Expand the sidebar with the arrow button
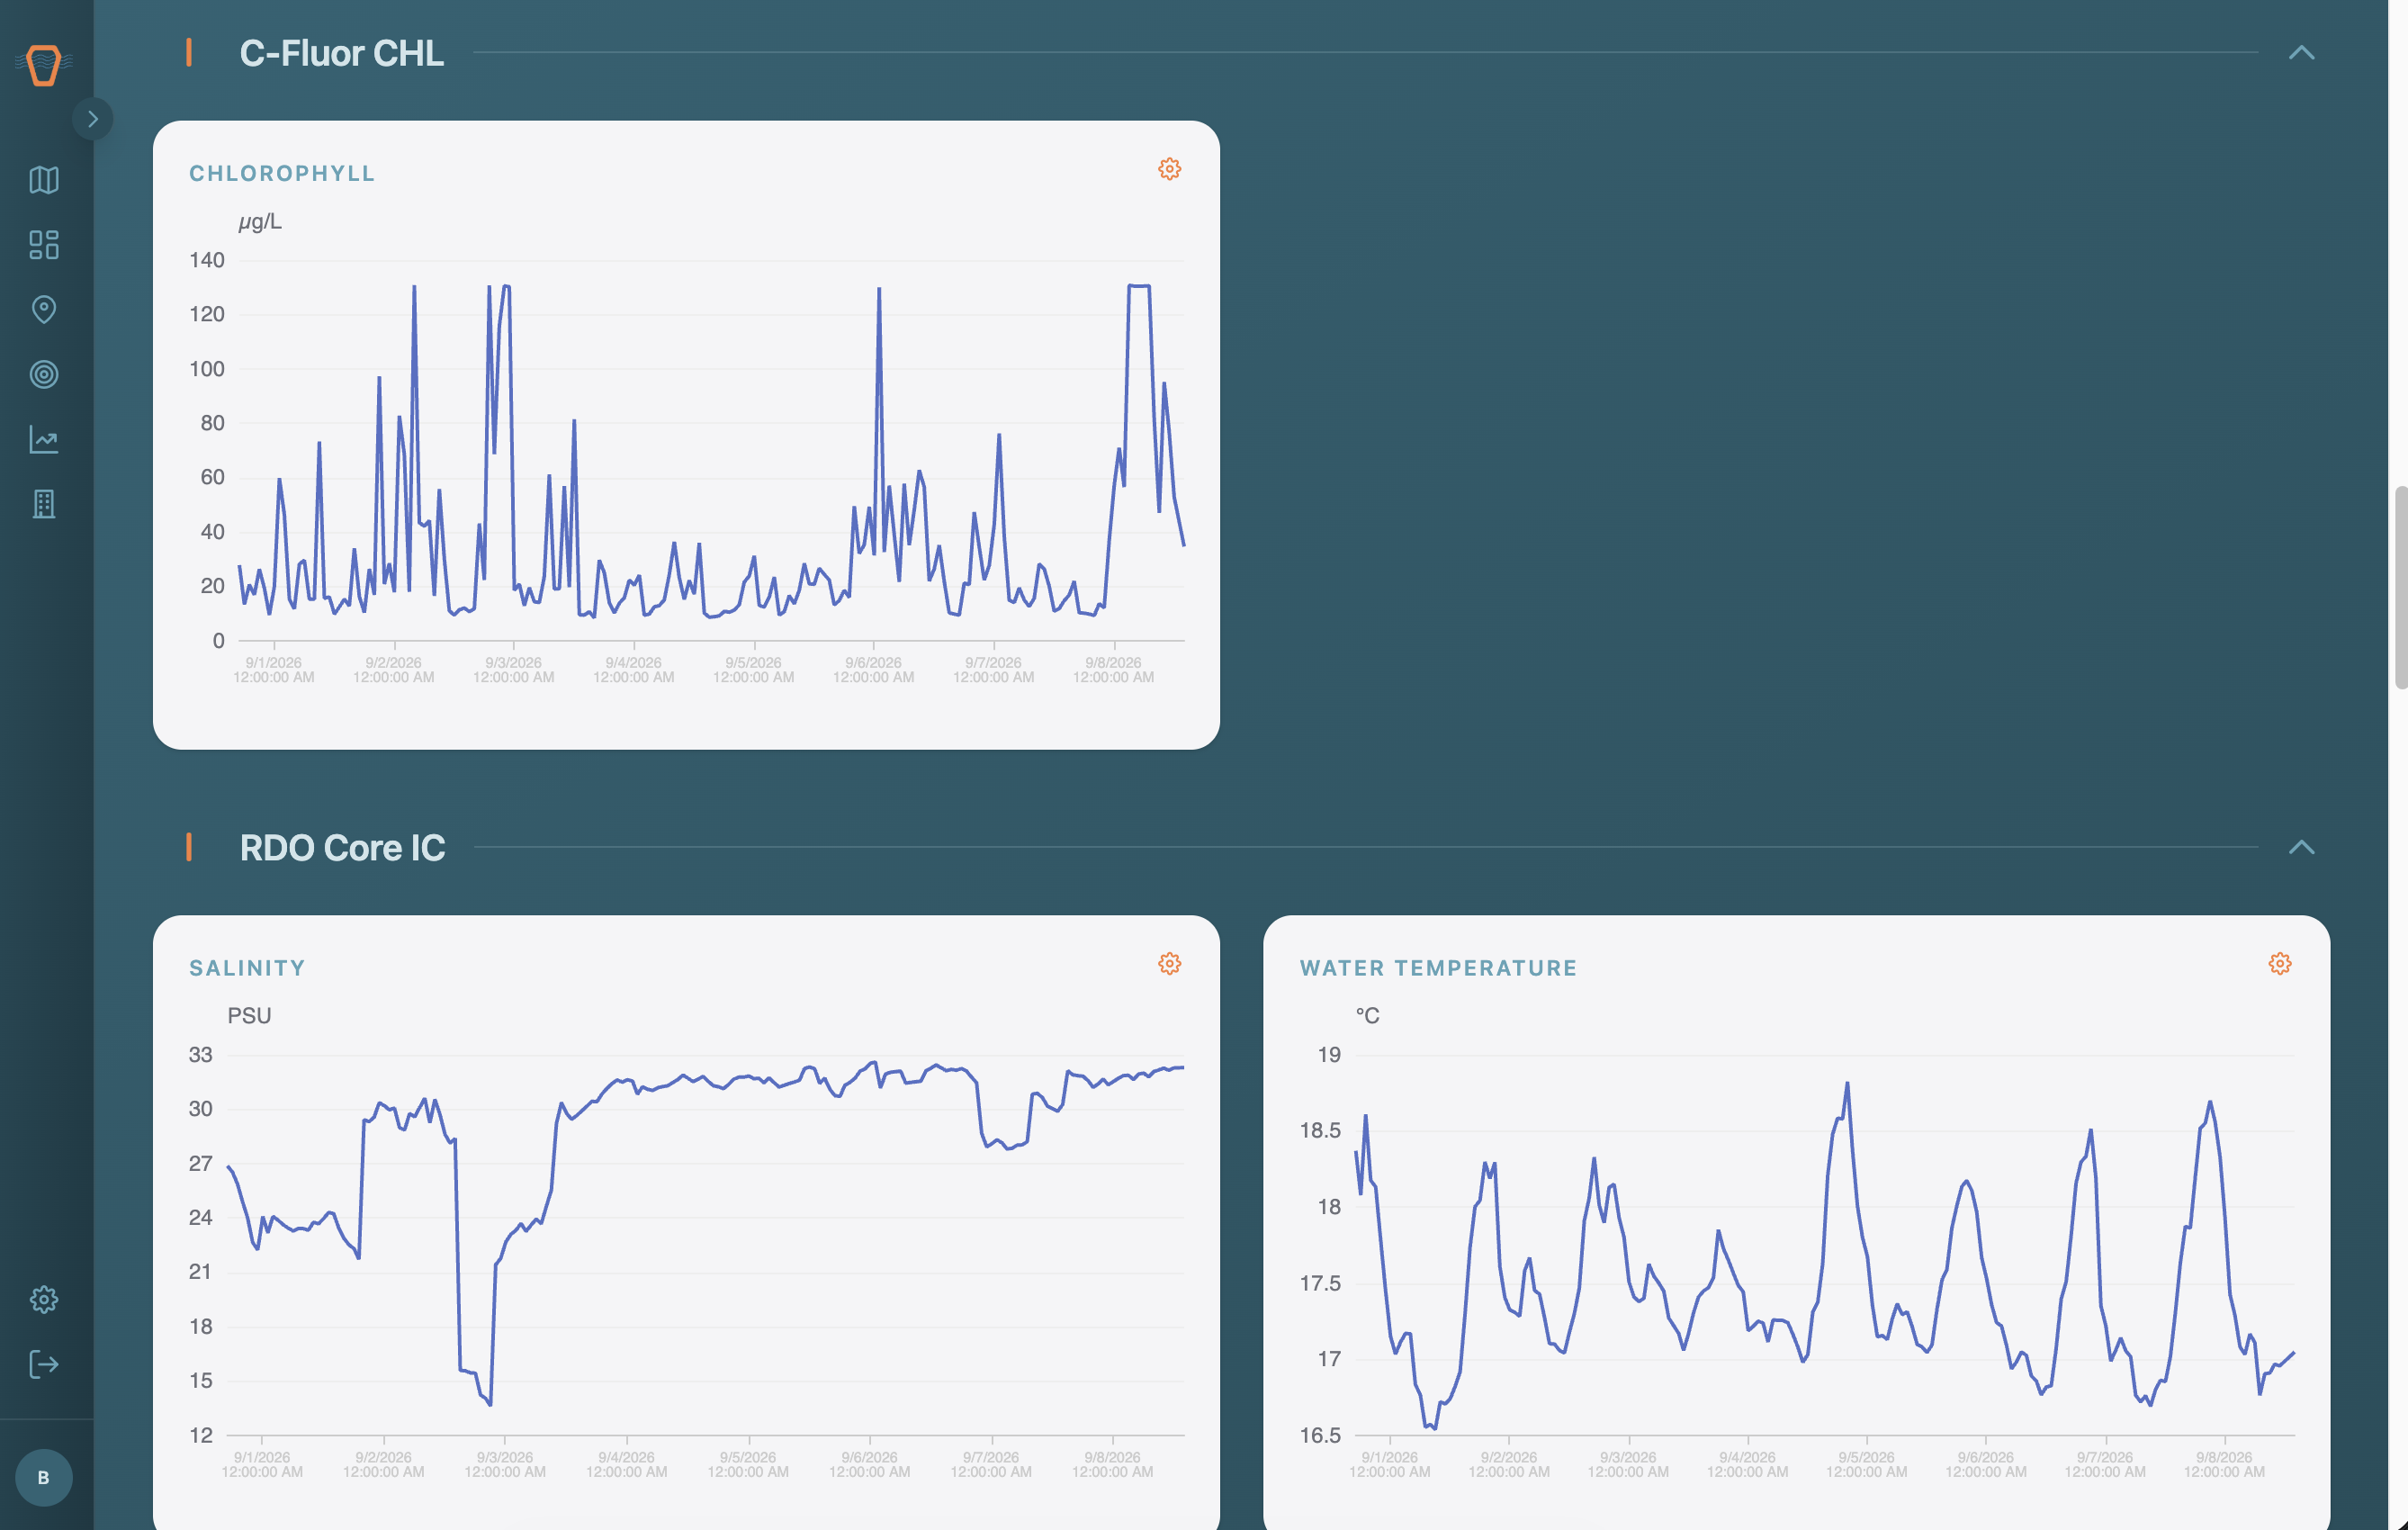The height and width of the screenshot is (1530, 2408). pos(92,119)
